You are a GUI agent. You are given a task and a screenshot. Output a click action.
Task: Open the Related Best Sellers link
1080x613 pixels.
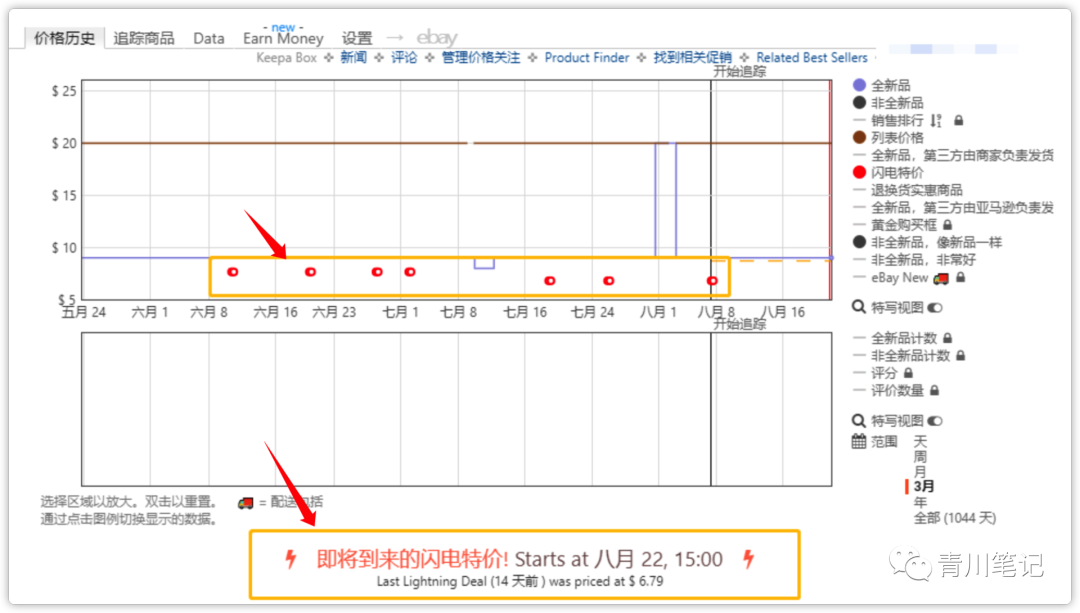811,58
